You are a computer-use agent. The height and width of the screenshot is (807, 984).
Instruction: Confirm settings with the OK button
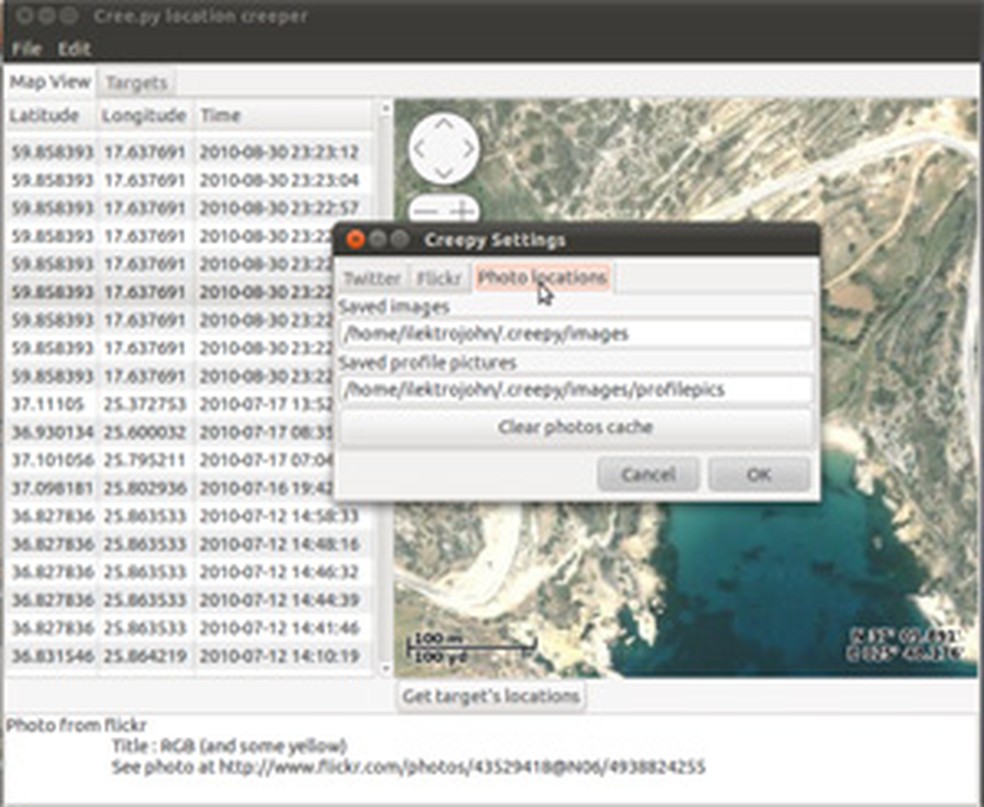tap(758, 474)
